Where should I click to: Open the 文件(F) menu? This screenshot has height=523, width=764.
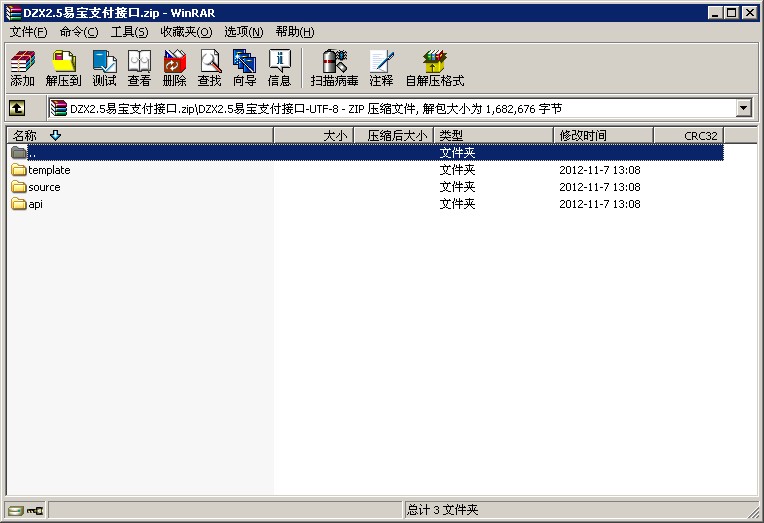pyautogui.click(x=29, y=32)
